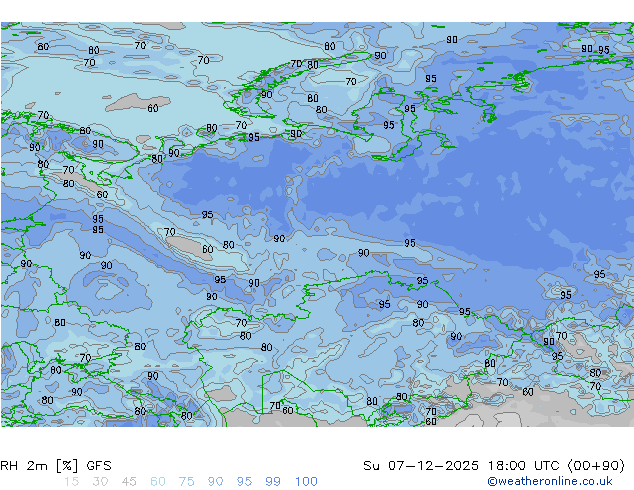Screen dimensions: 634x490
Task: Select legend value 15
Action: [71, 482]
